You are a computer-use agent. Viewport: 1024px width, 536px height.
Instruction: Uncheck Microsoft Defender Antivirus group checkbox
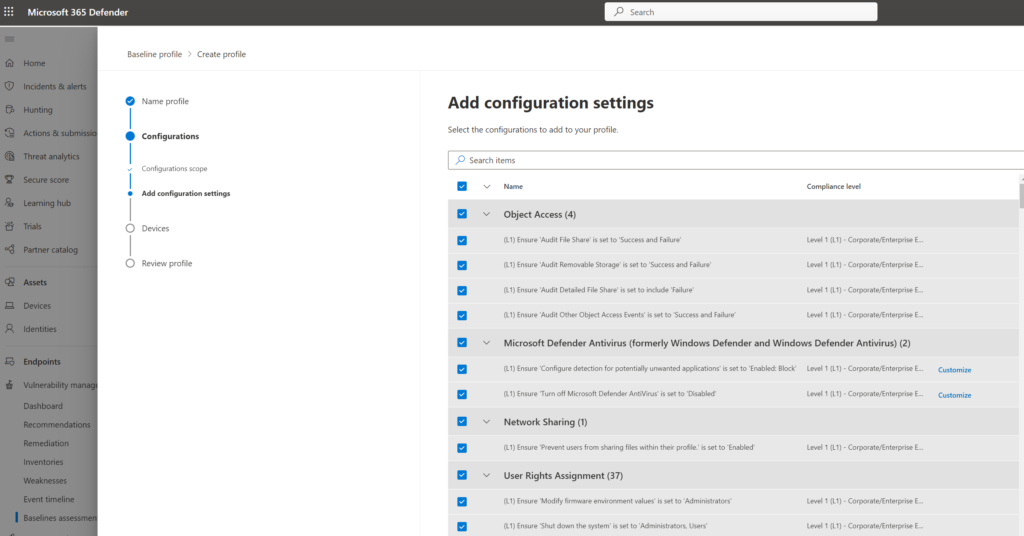[462, 343]
